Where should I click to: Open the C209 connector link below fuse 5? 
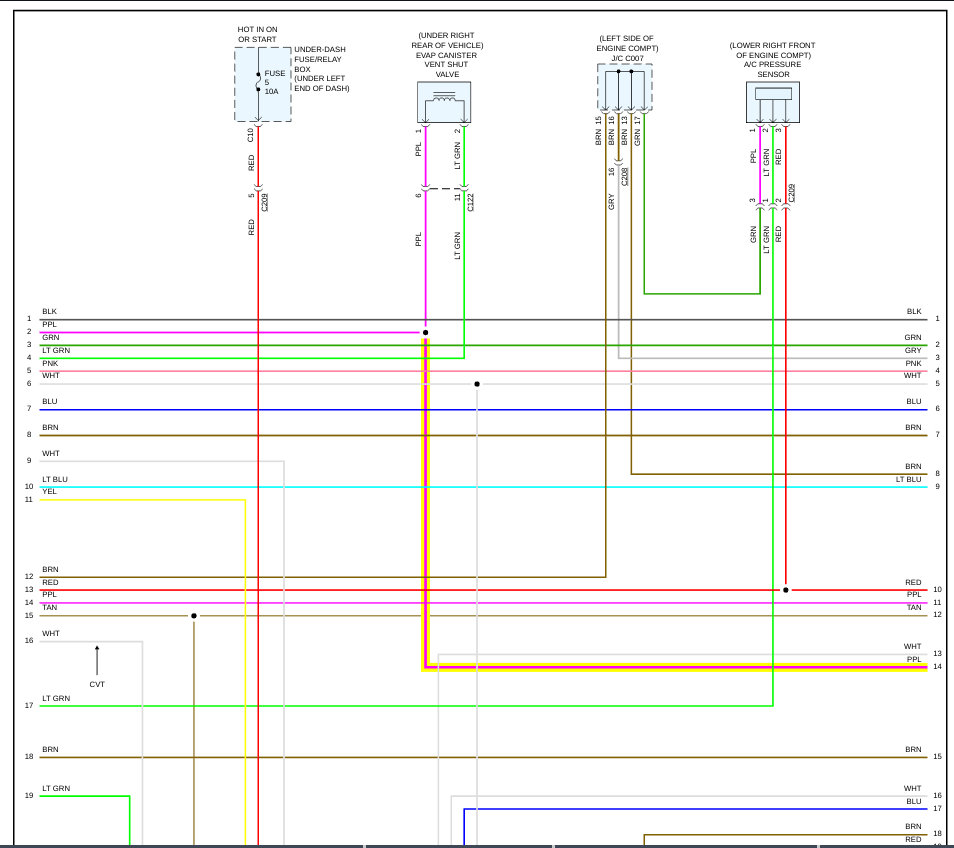point(265,203)
